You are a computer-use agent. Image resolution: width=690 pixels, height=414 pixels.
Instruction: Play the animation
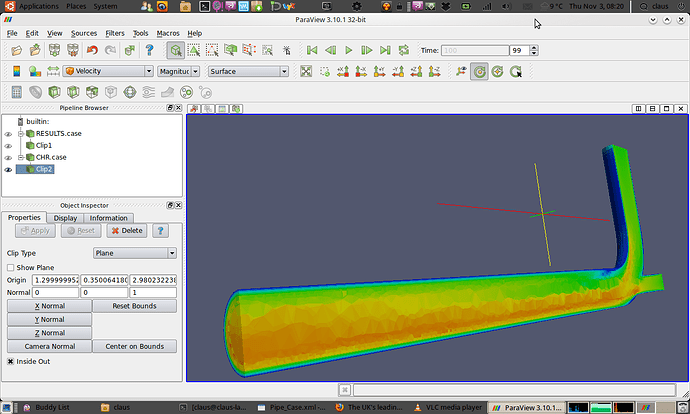coord(349,50)
